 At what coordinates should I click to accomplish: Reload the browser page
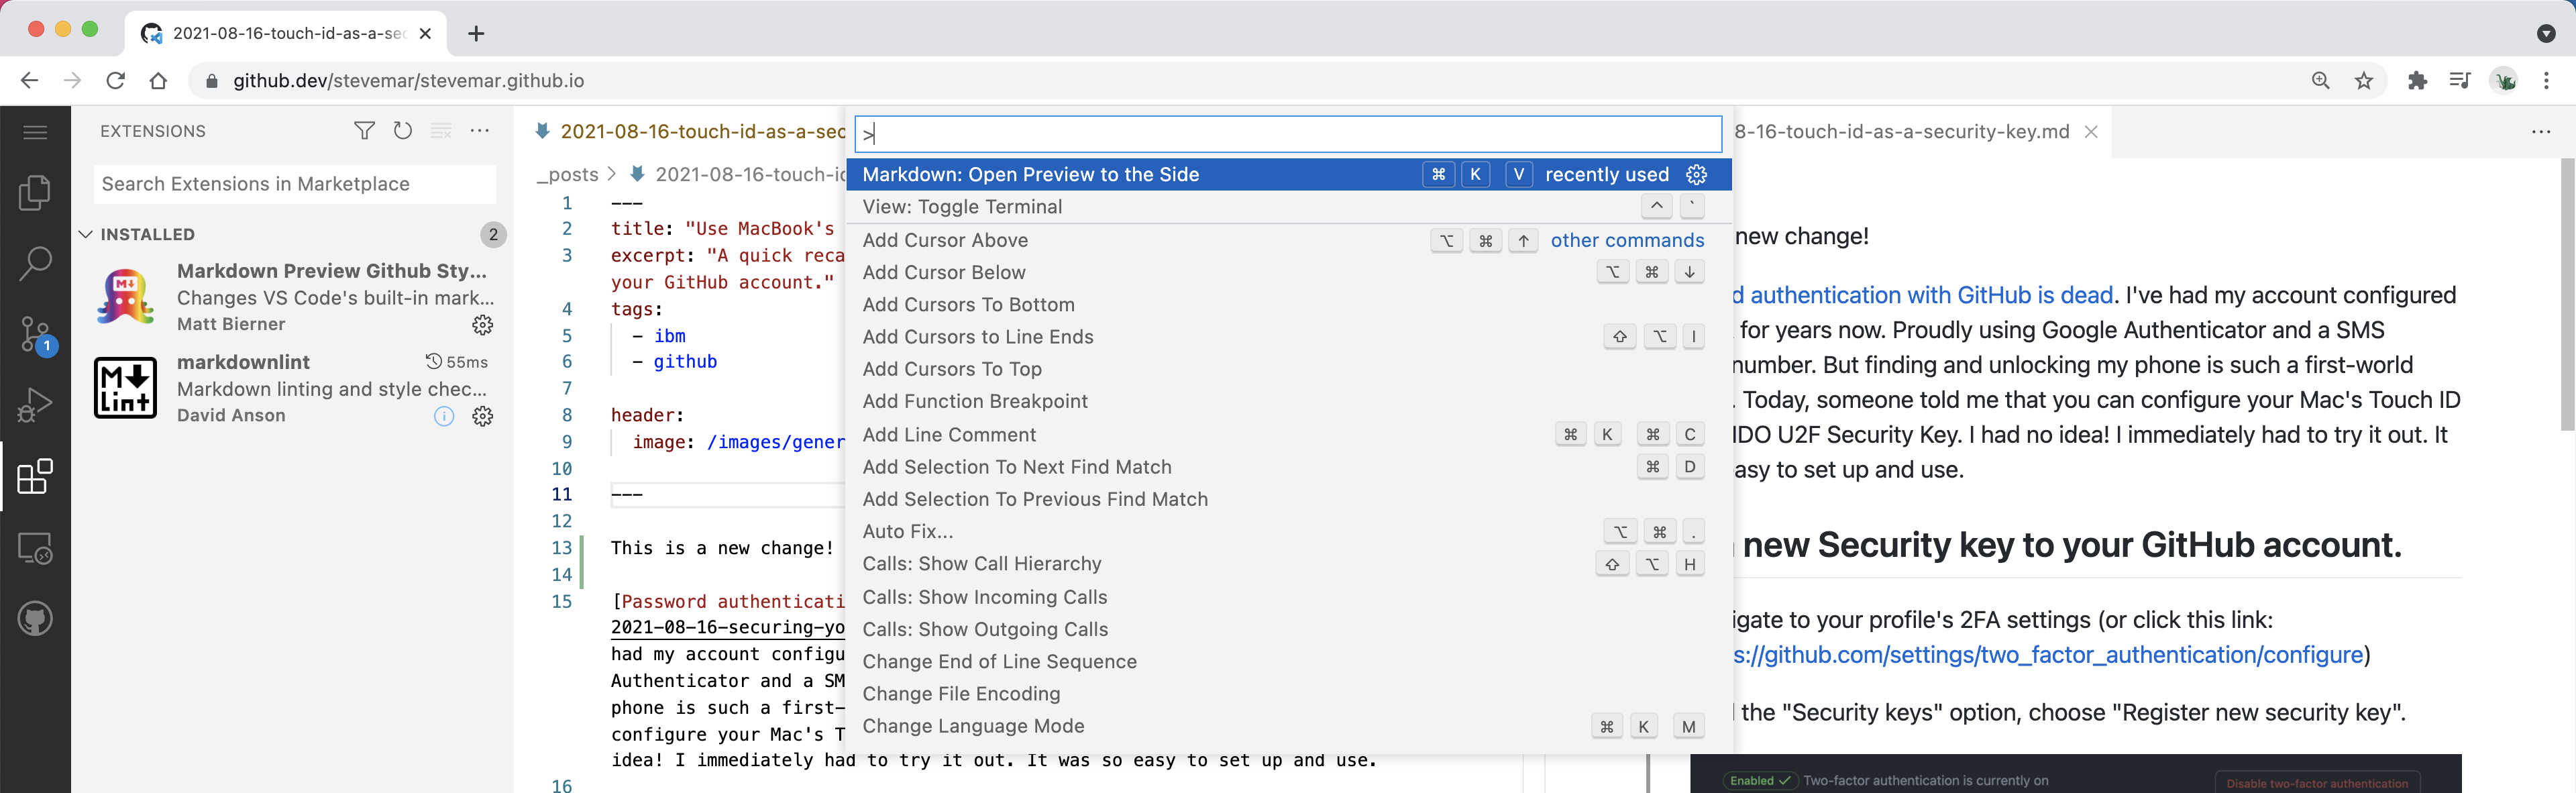(x=116, y=81)
